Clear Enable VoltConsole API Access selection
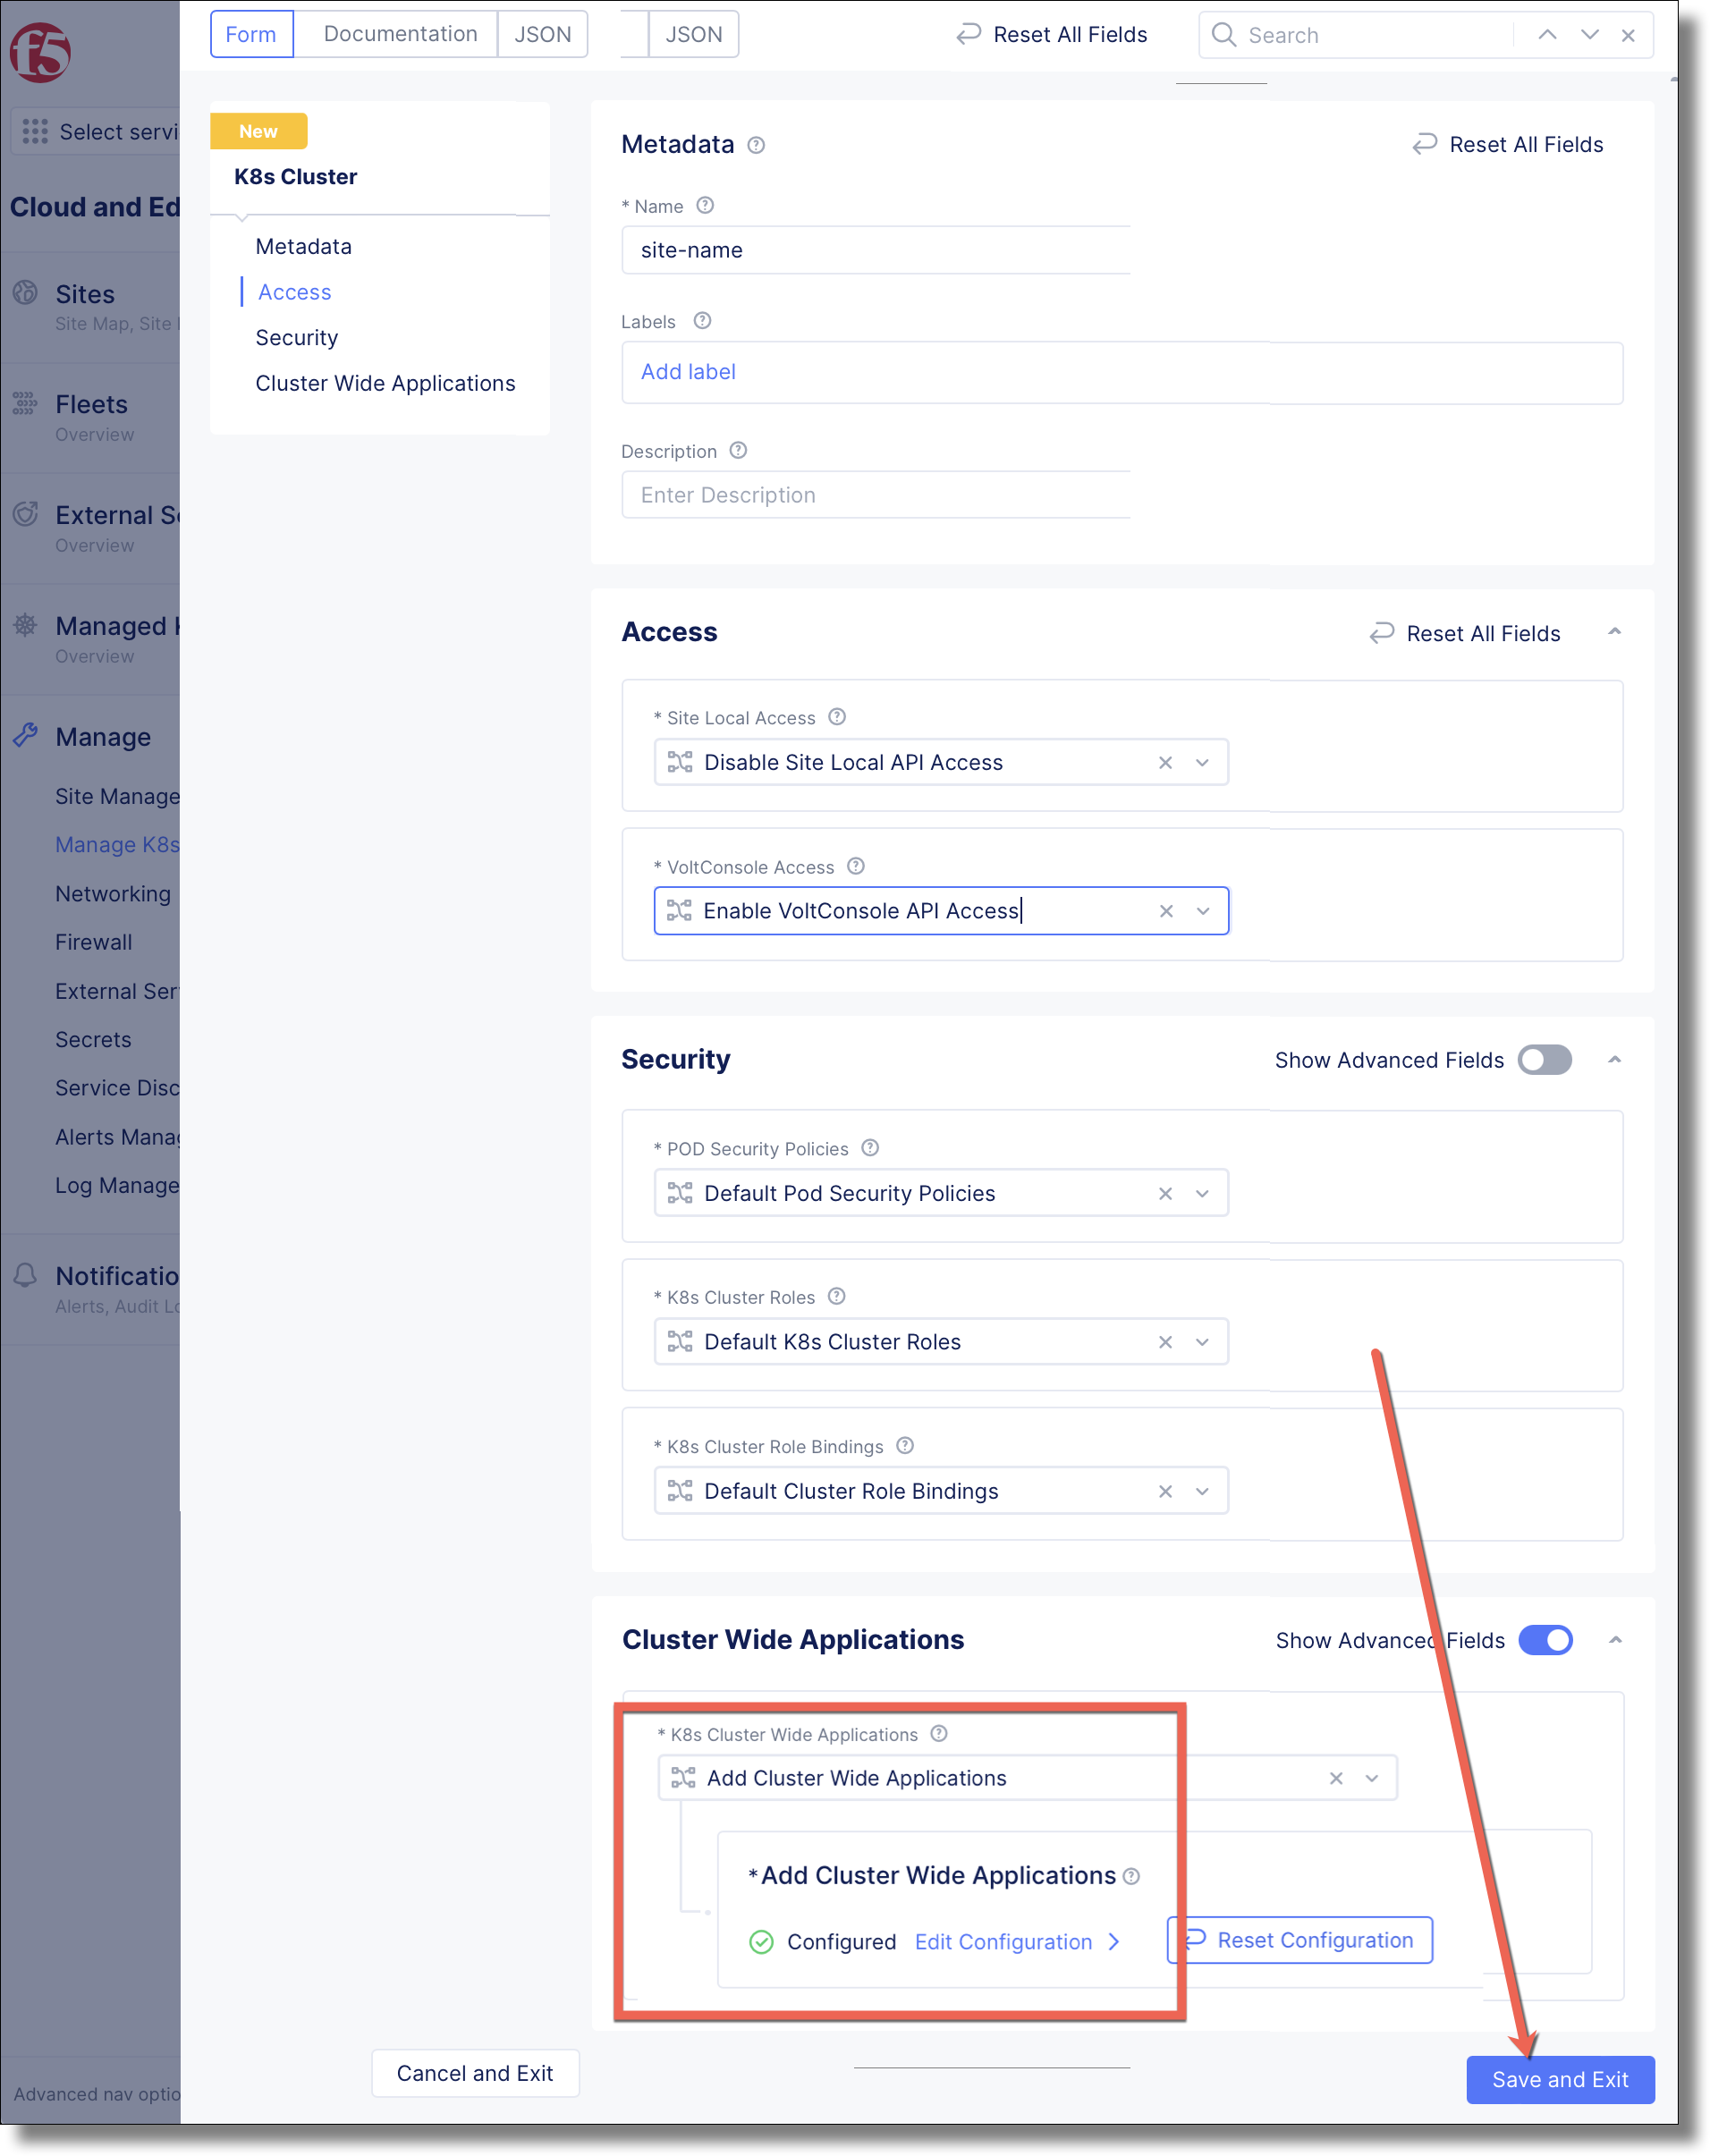Screen dimensions: 1710x2156 pos(1166,911)
